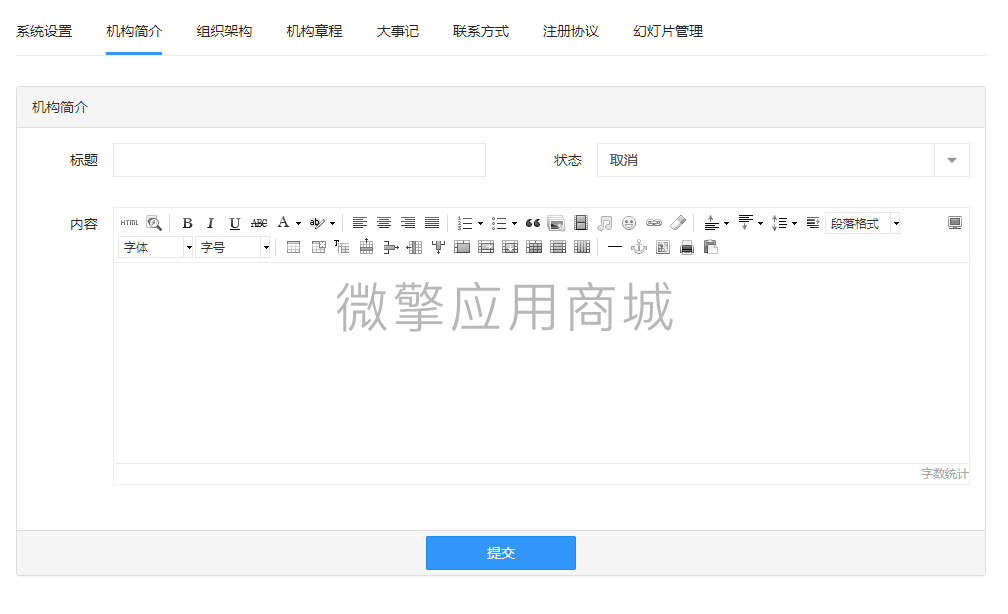Toggle italic formatting
This screenshot has width=1008, height=614.
(x=210, y=223)
